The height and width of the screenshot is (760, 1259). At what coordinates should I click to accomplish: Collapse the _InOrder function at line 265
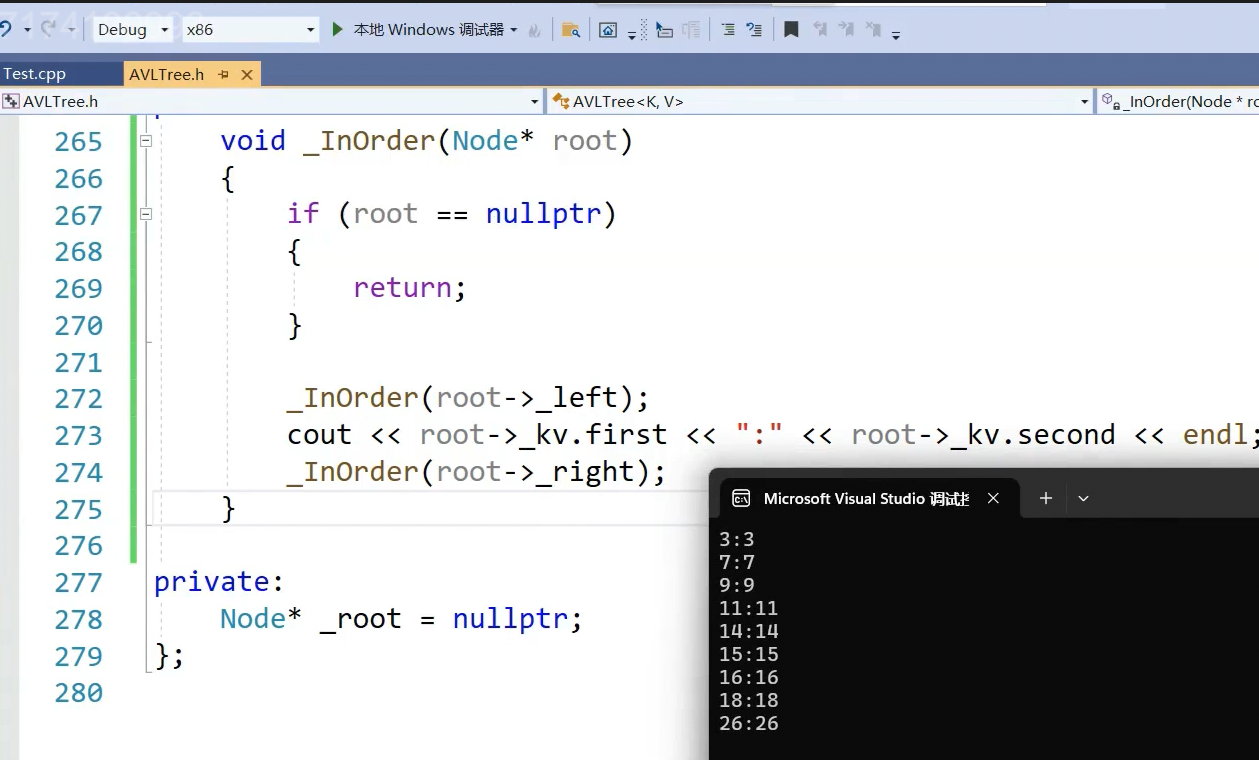[x=146, y=141]
